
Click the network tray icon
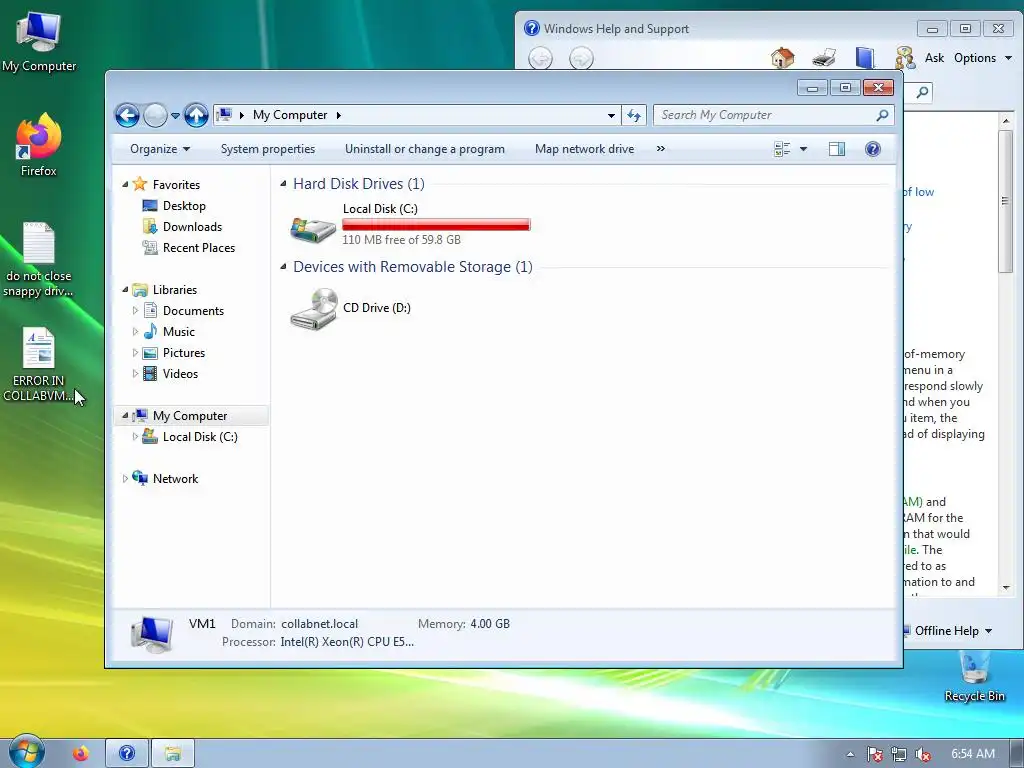pos(899,754)
